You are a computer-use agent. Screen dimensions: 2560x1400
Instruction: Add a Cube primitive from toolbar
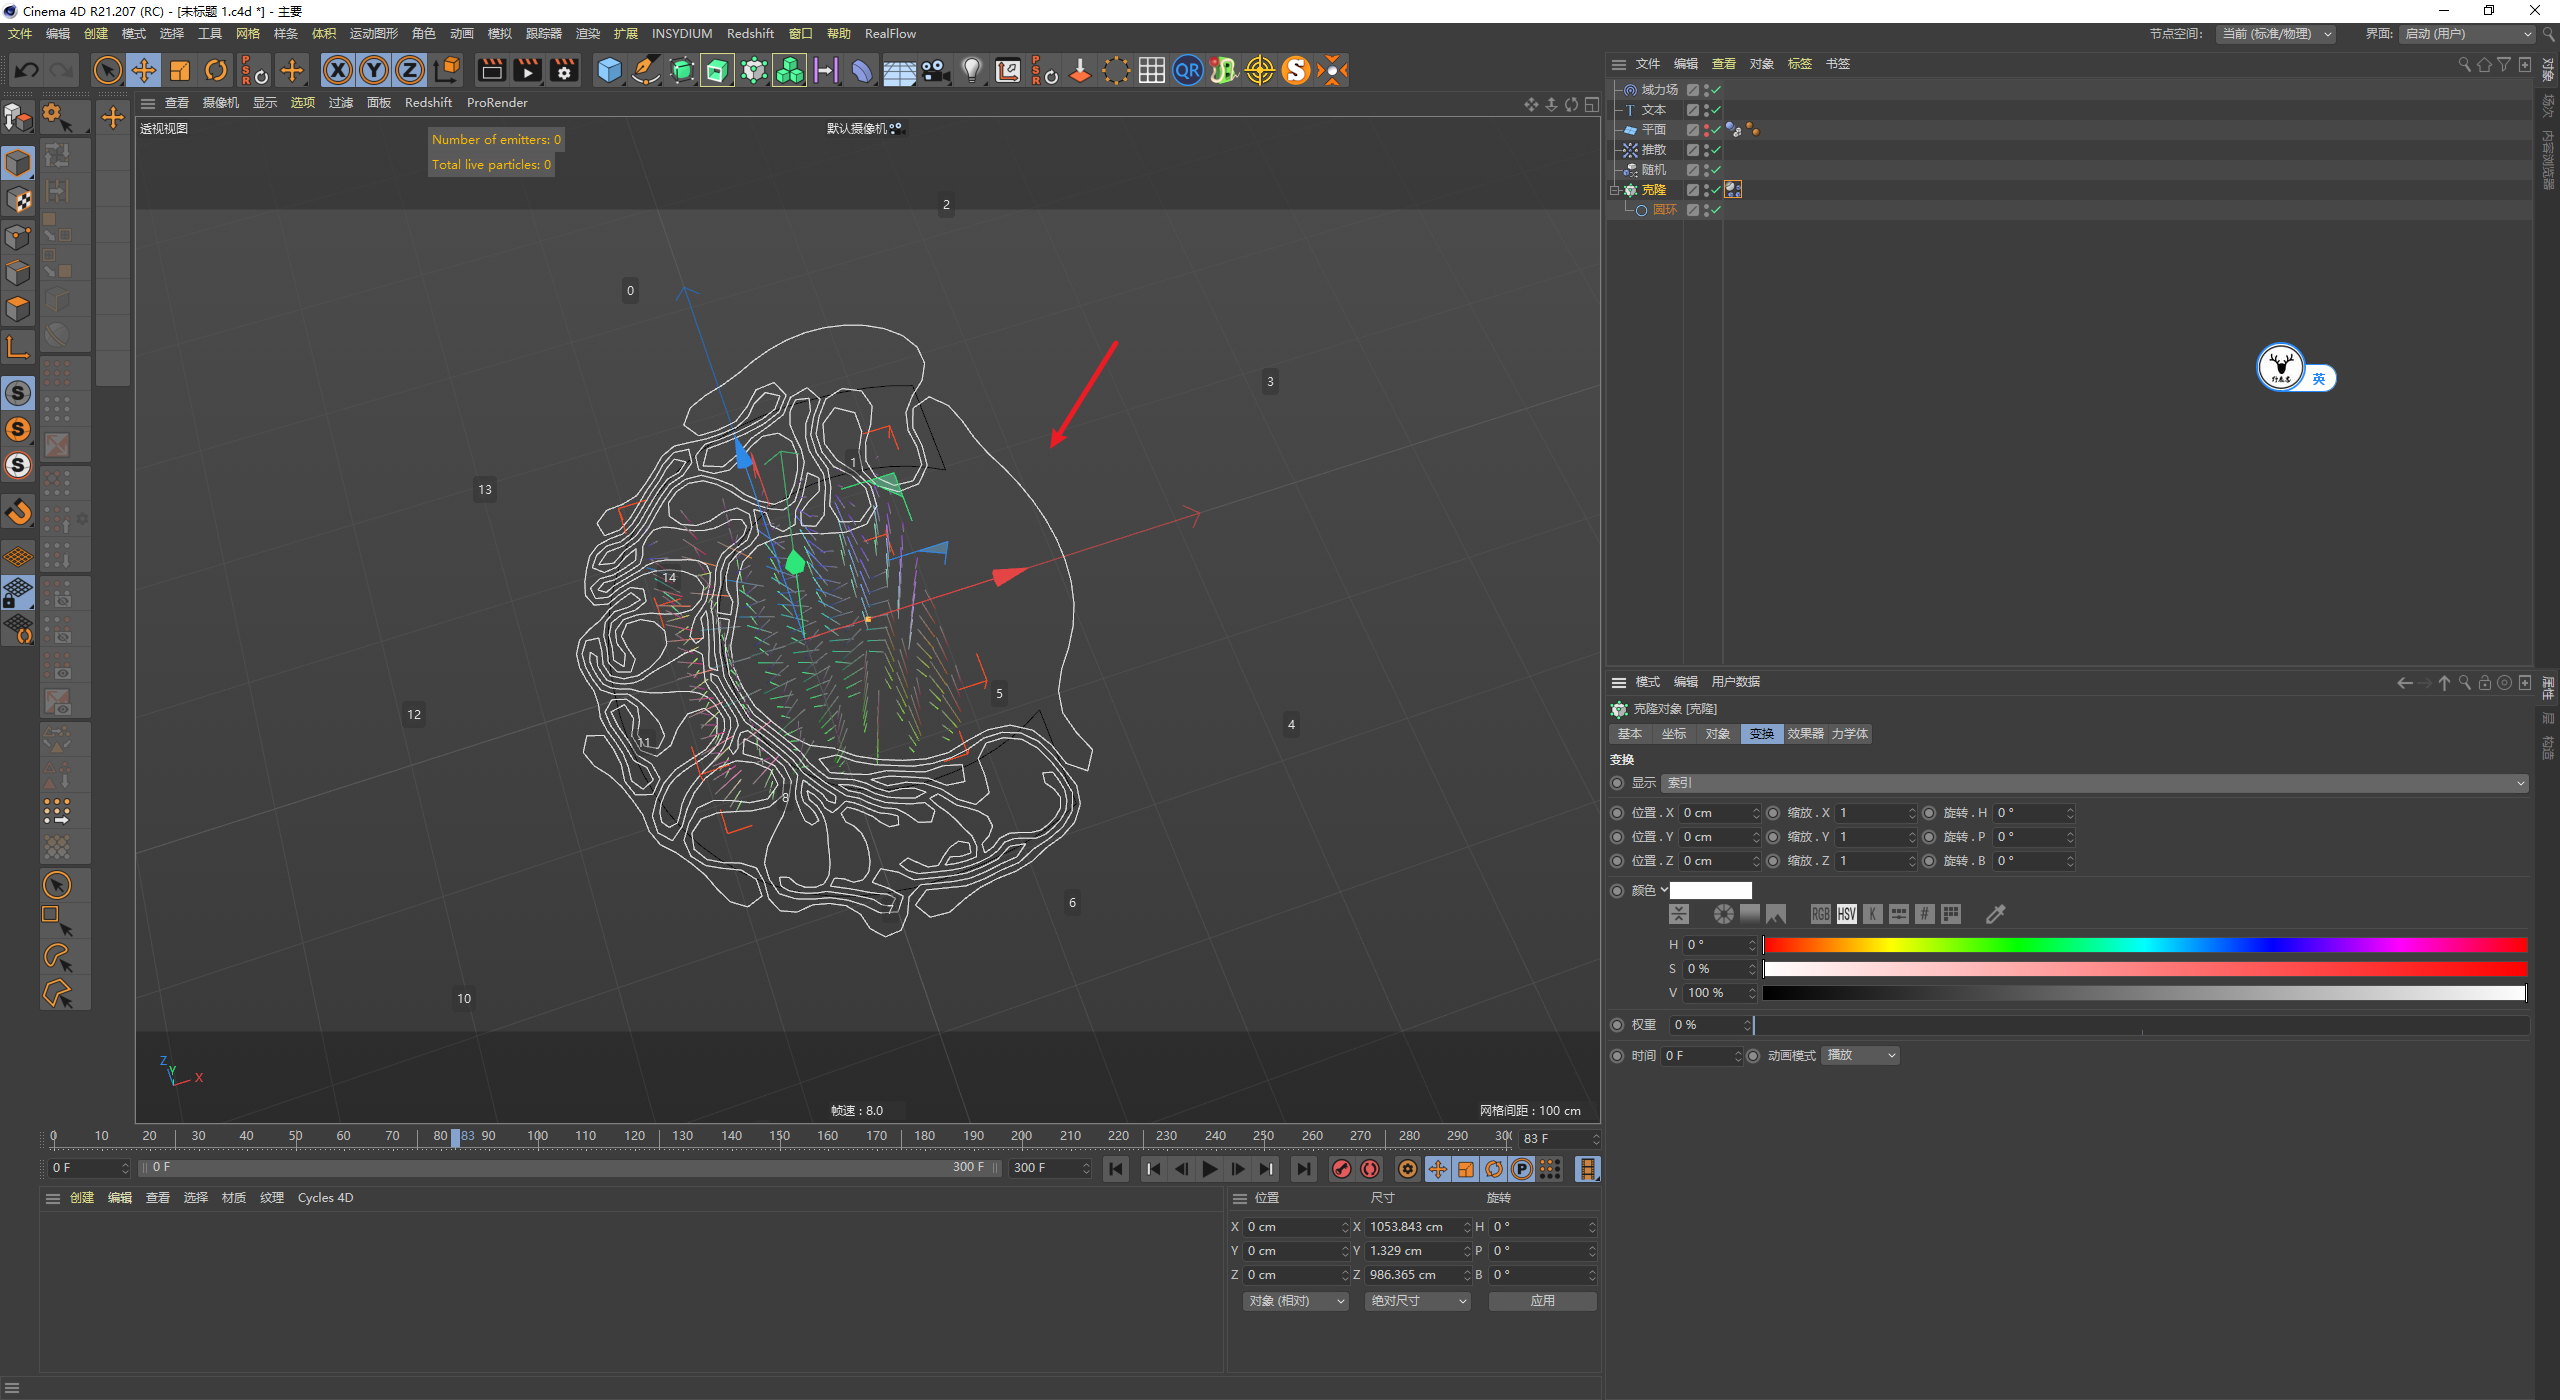[x=609, y=70]
